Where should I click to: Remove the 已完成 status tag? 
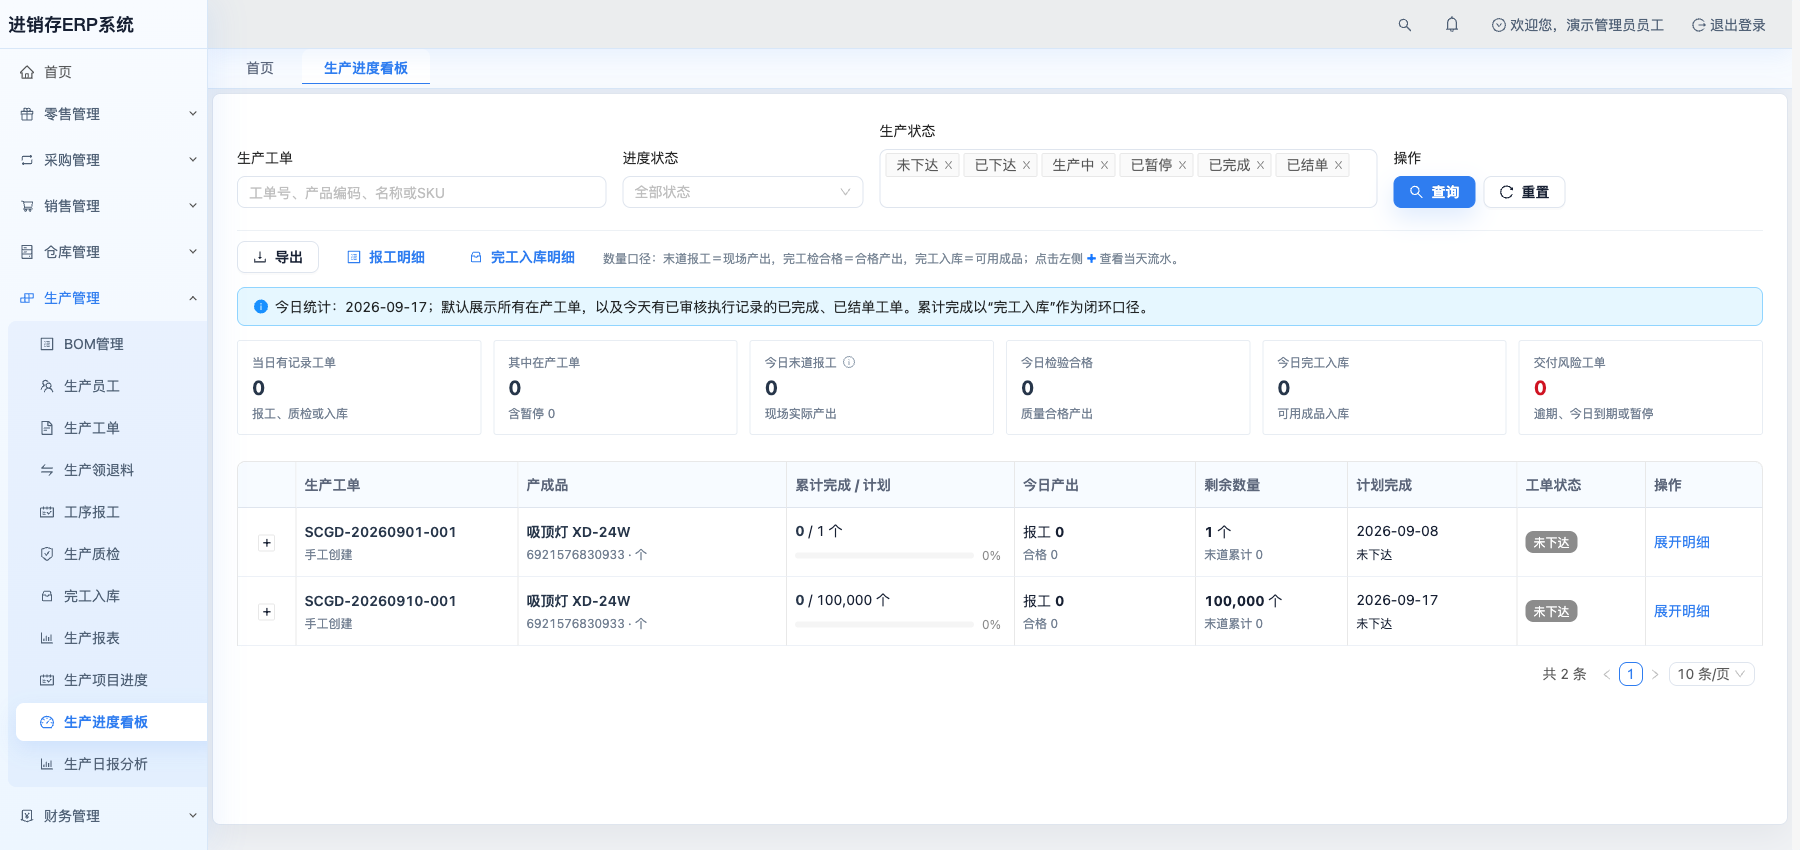point(1260,165)
